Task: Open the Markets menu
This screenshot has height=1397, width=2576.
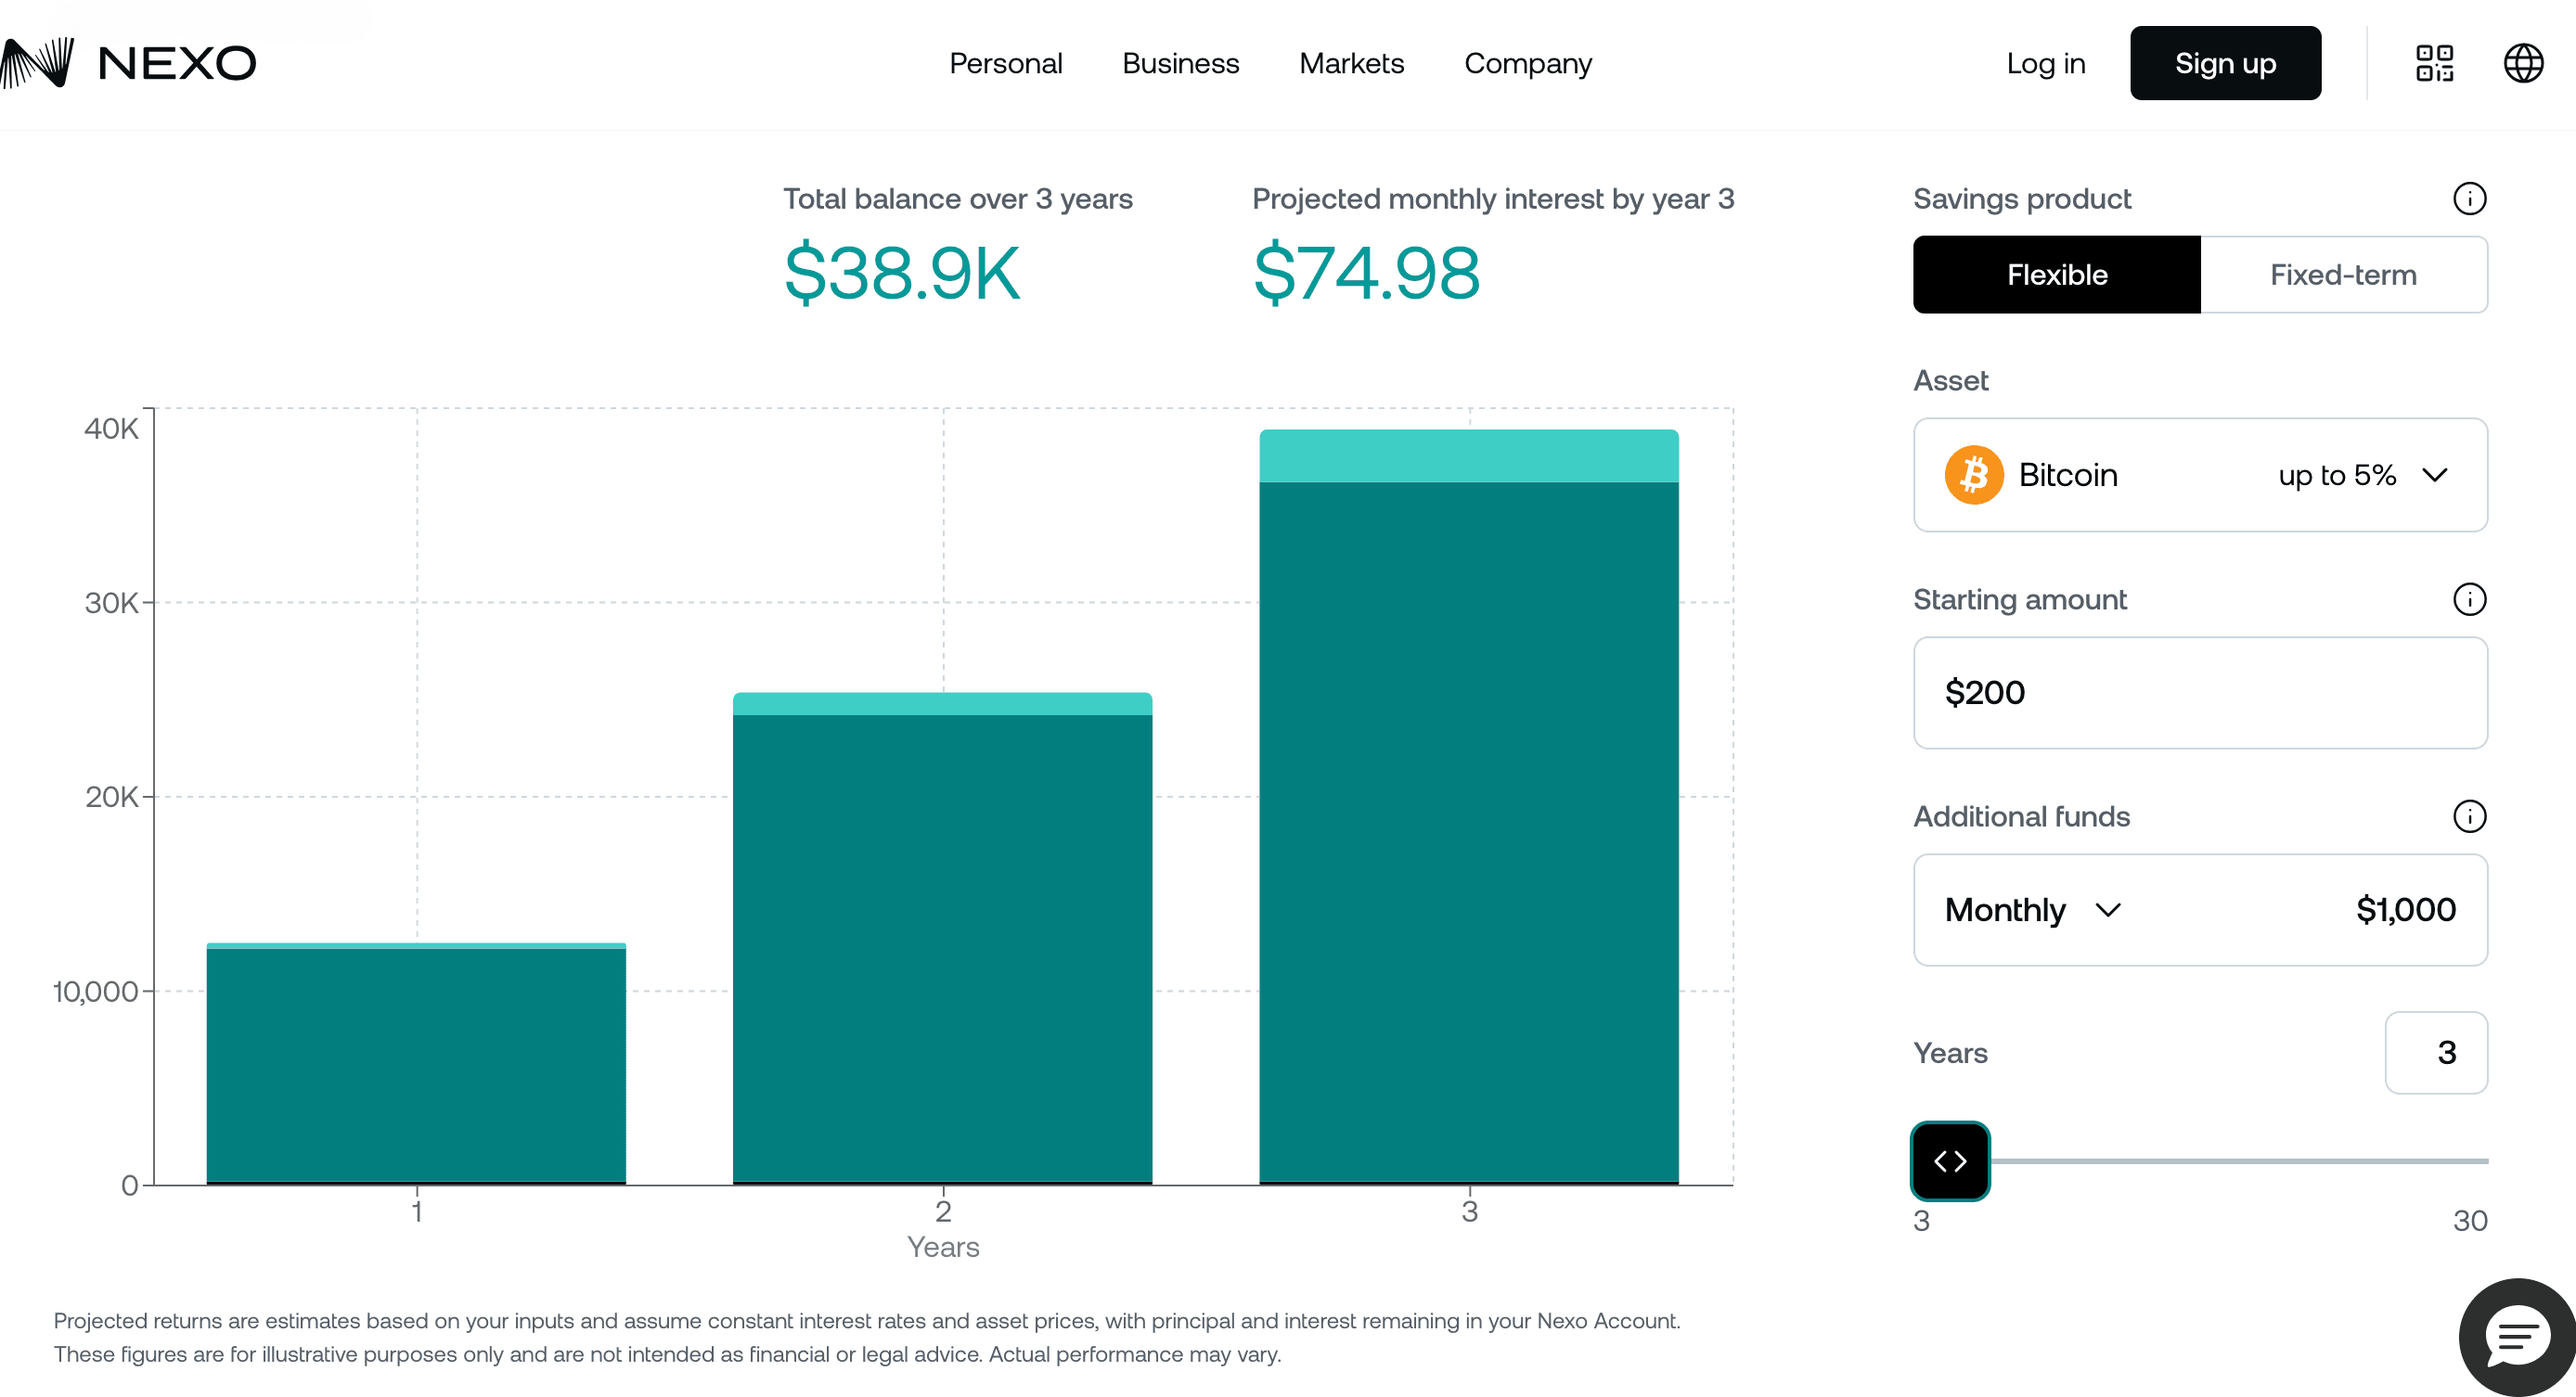Action: [x=1351, y=63]
